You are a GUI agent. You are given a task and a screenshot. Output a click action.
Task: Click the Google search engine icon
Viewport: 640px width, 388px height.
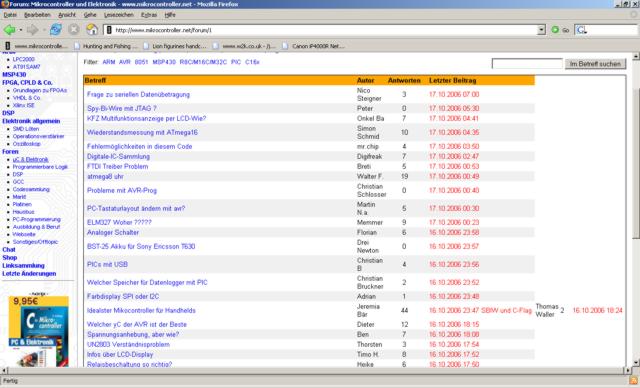(581, 30)
